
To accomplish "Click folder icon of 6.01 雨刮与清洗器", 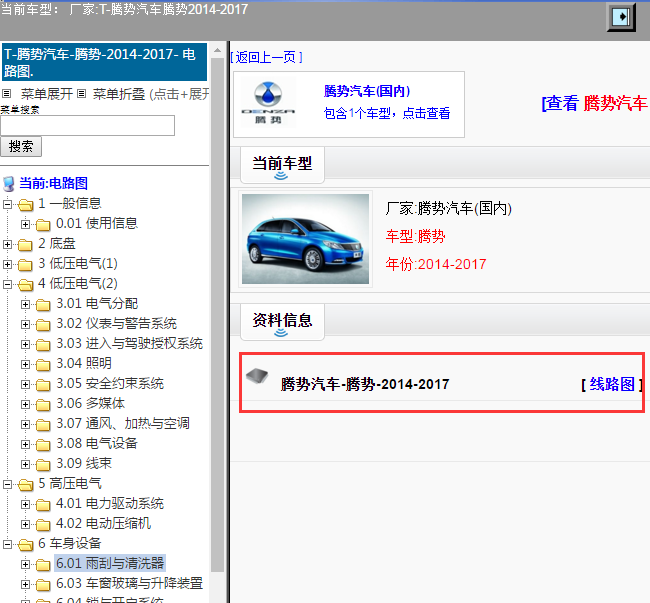I will pos(43,564).
